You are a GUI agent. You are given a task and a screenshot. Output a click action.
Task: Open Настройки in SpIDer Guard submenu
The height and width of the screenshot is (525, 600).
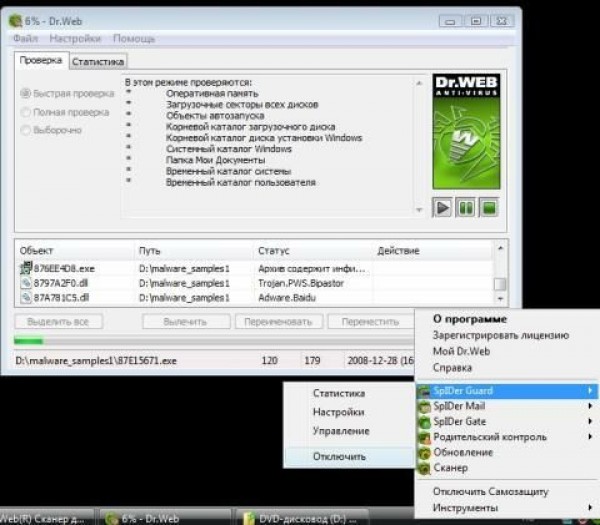click(x=338, y=412)
